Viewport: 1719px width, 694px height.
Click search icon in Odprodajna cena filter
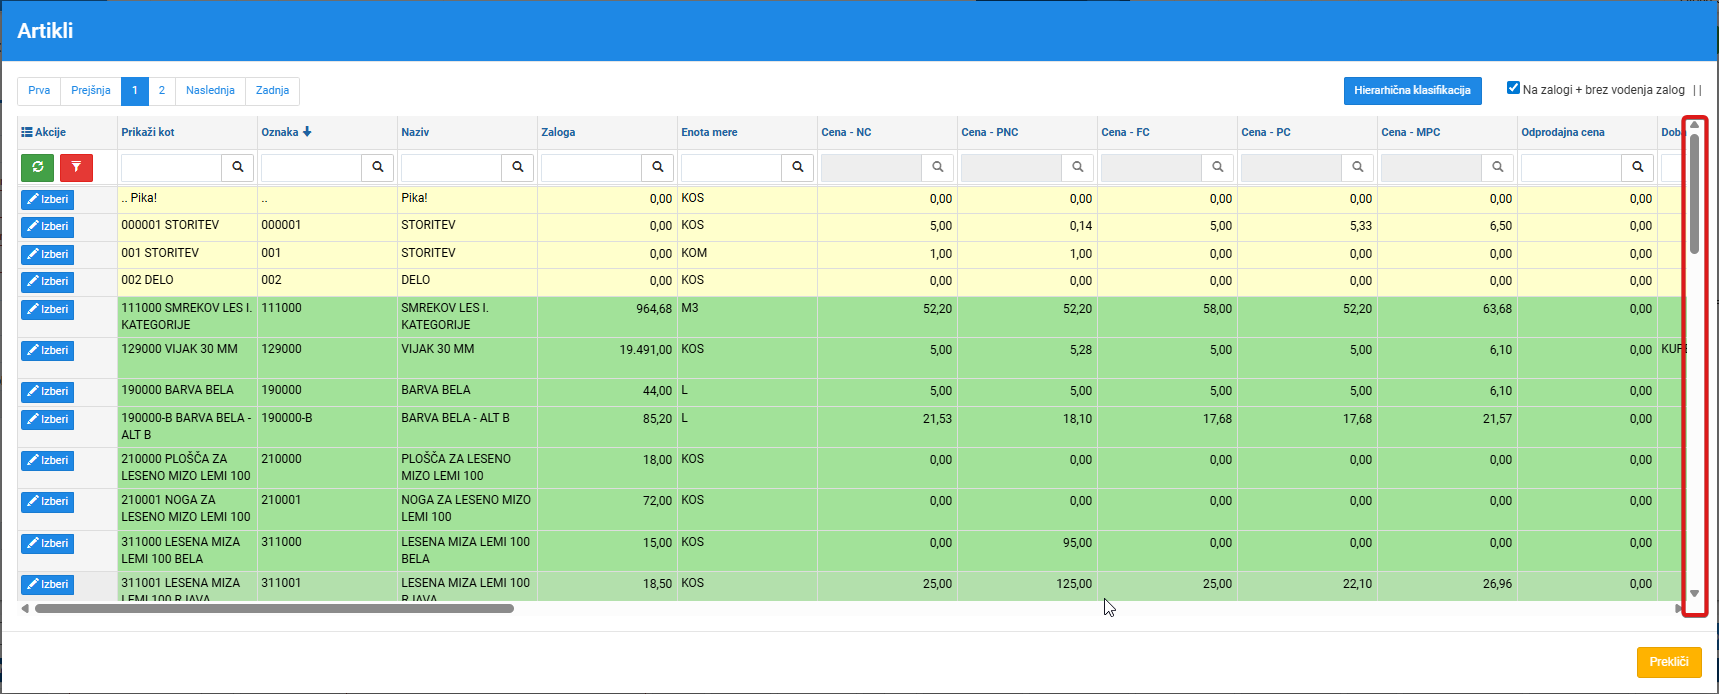click(1638, 167)
